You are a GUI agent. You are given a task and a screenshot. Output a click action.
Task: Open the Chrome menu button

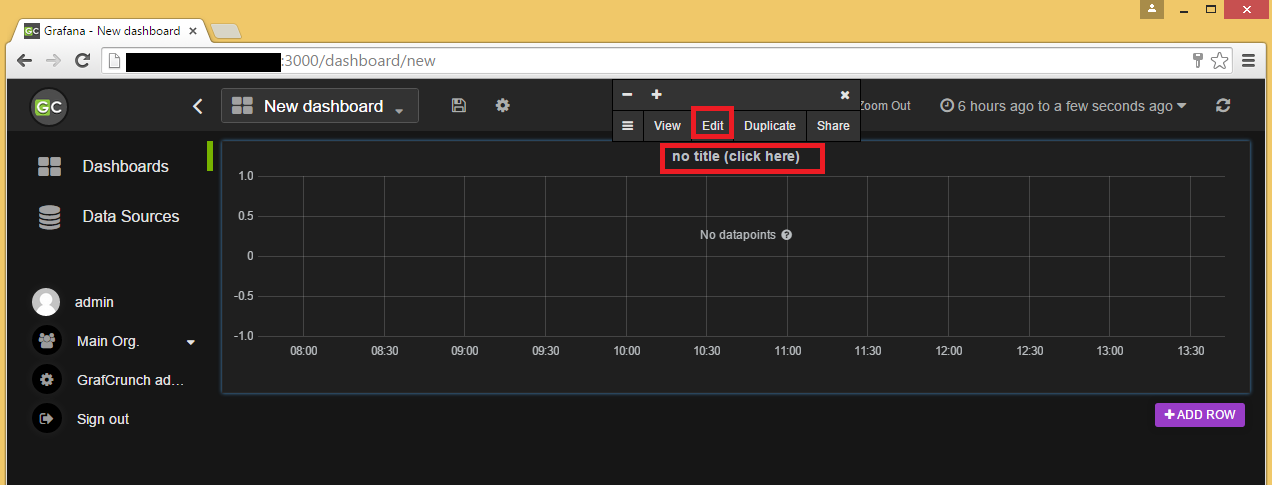(x=1248, y=61)
